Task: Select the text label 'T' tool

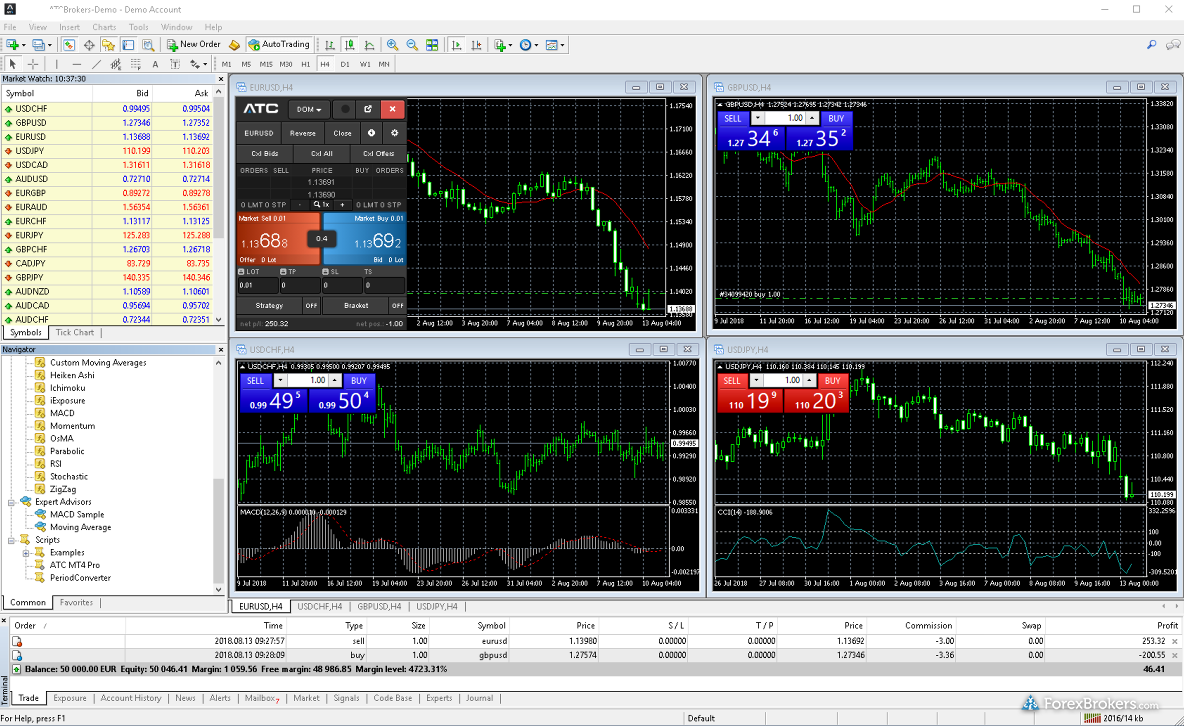Action: point(174,64)
